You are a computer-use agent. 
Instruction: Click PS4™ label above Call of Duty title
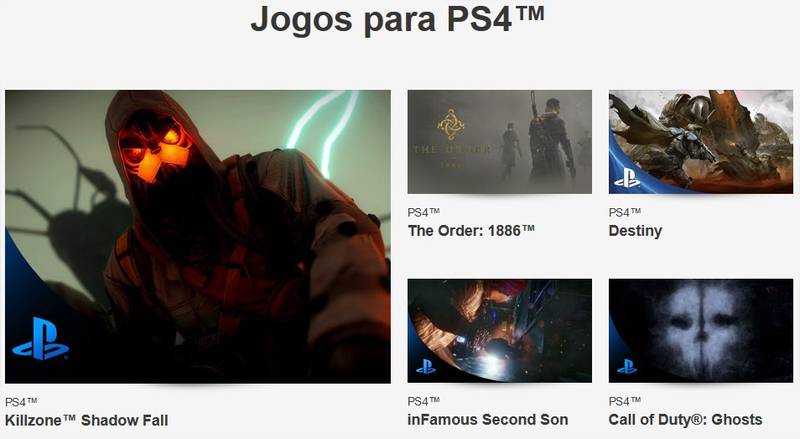[x=624, y=401]
